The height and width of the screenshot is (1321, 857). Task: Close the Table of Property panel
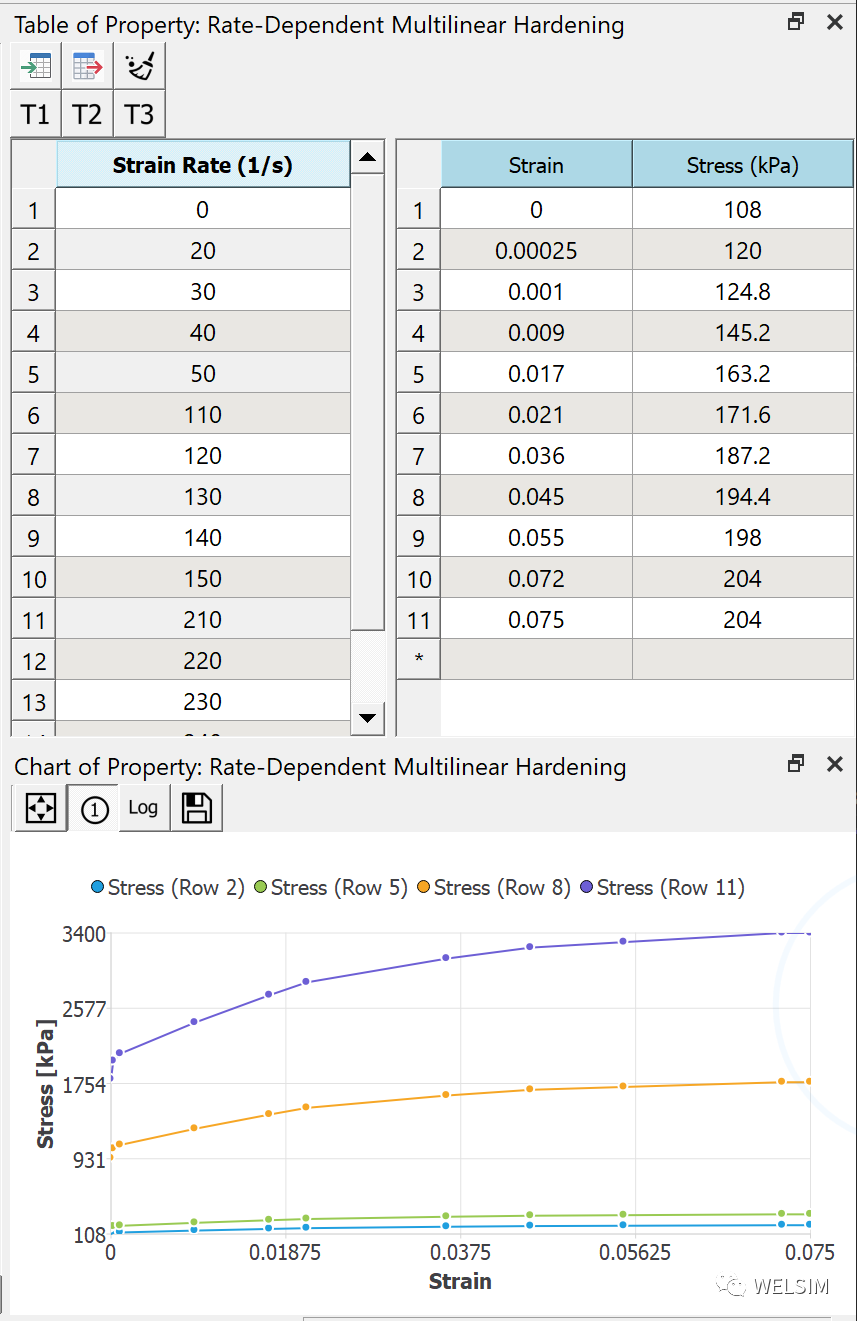click(834, 22)
